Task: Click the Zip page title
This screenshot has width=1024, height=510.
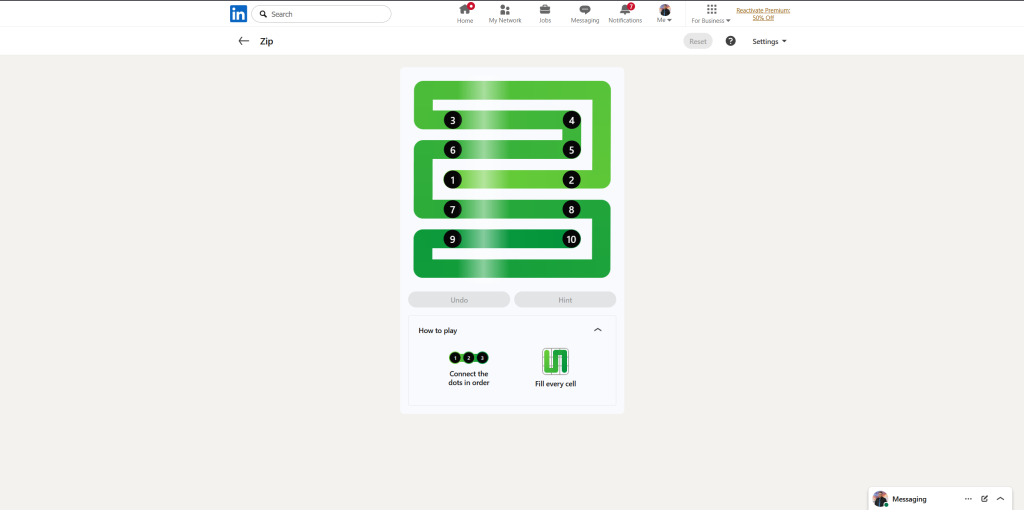Action: pyautogui.click(x=266, y=41)
